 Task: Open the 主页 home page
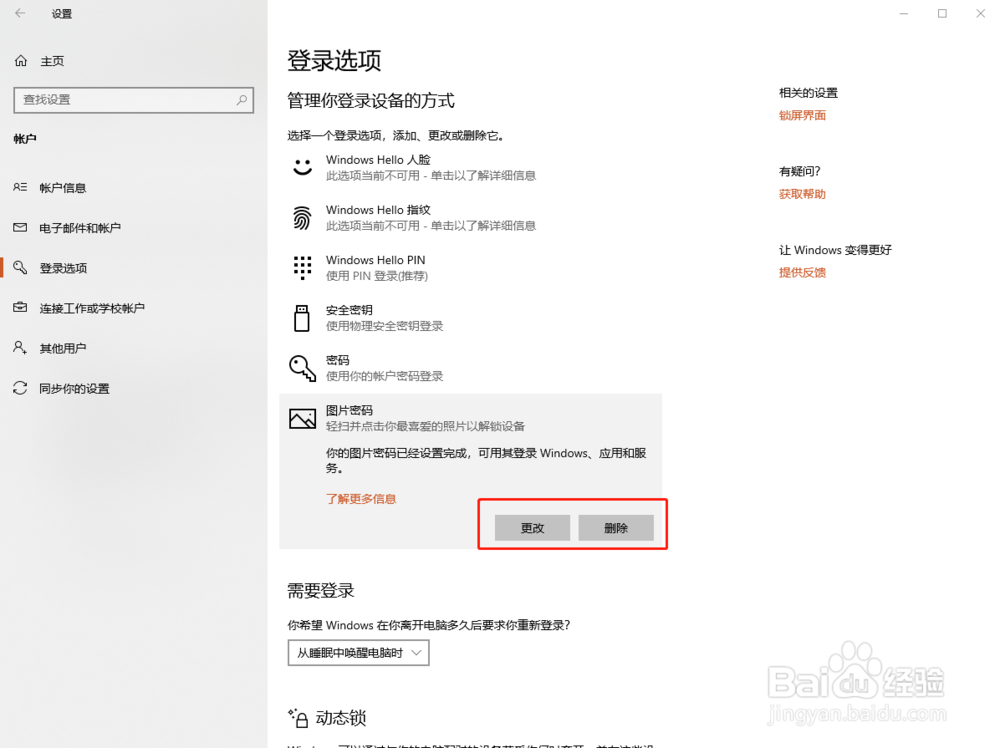tap(52, 61)
